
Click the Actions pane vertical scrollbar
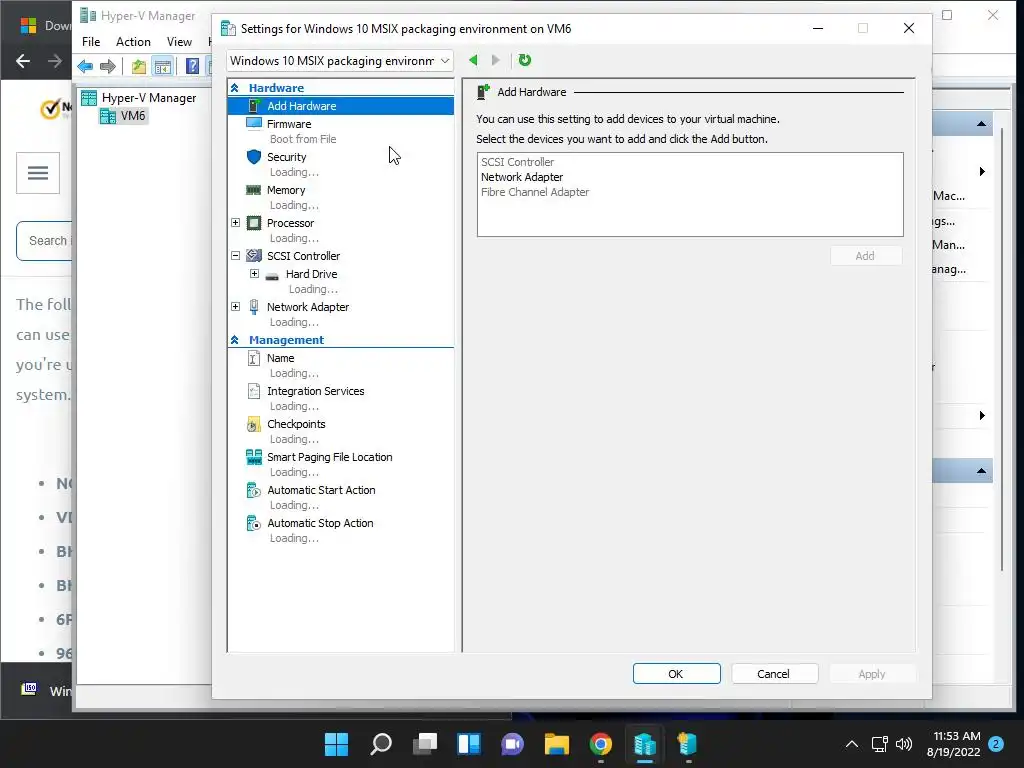[x=1002, y=349]
